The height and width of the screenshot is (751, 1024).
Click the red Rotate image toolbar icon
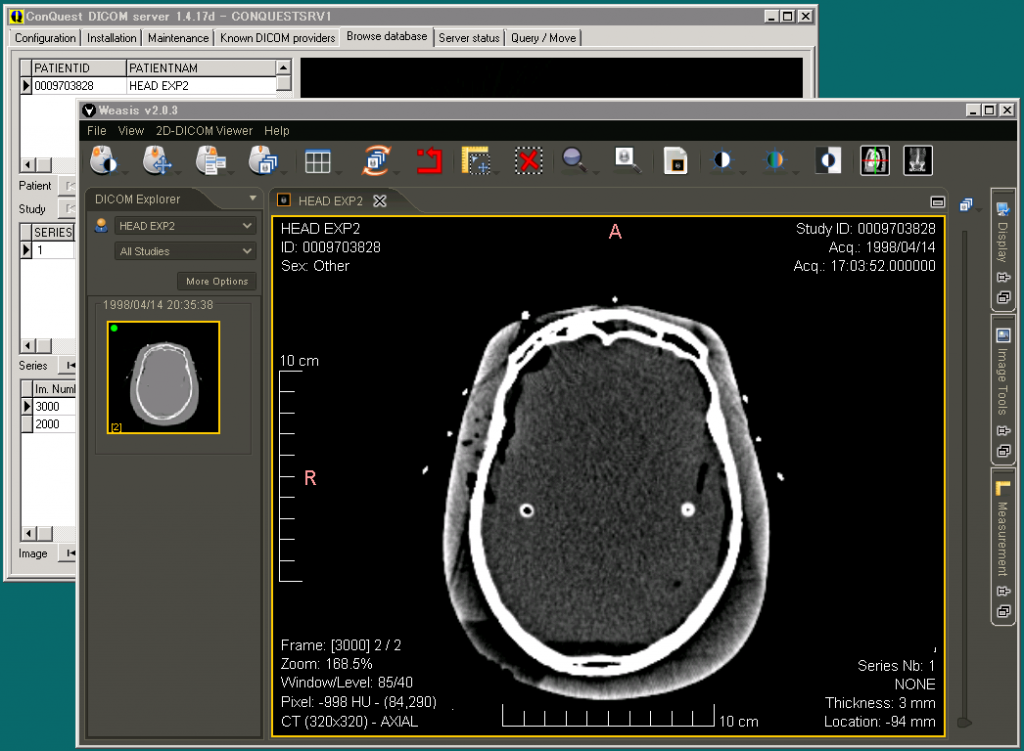429,160
